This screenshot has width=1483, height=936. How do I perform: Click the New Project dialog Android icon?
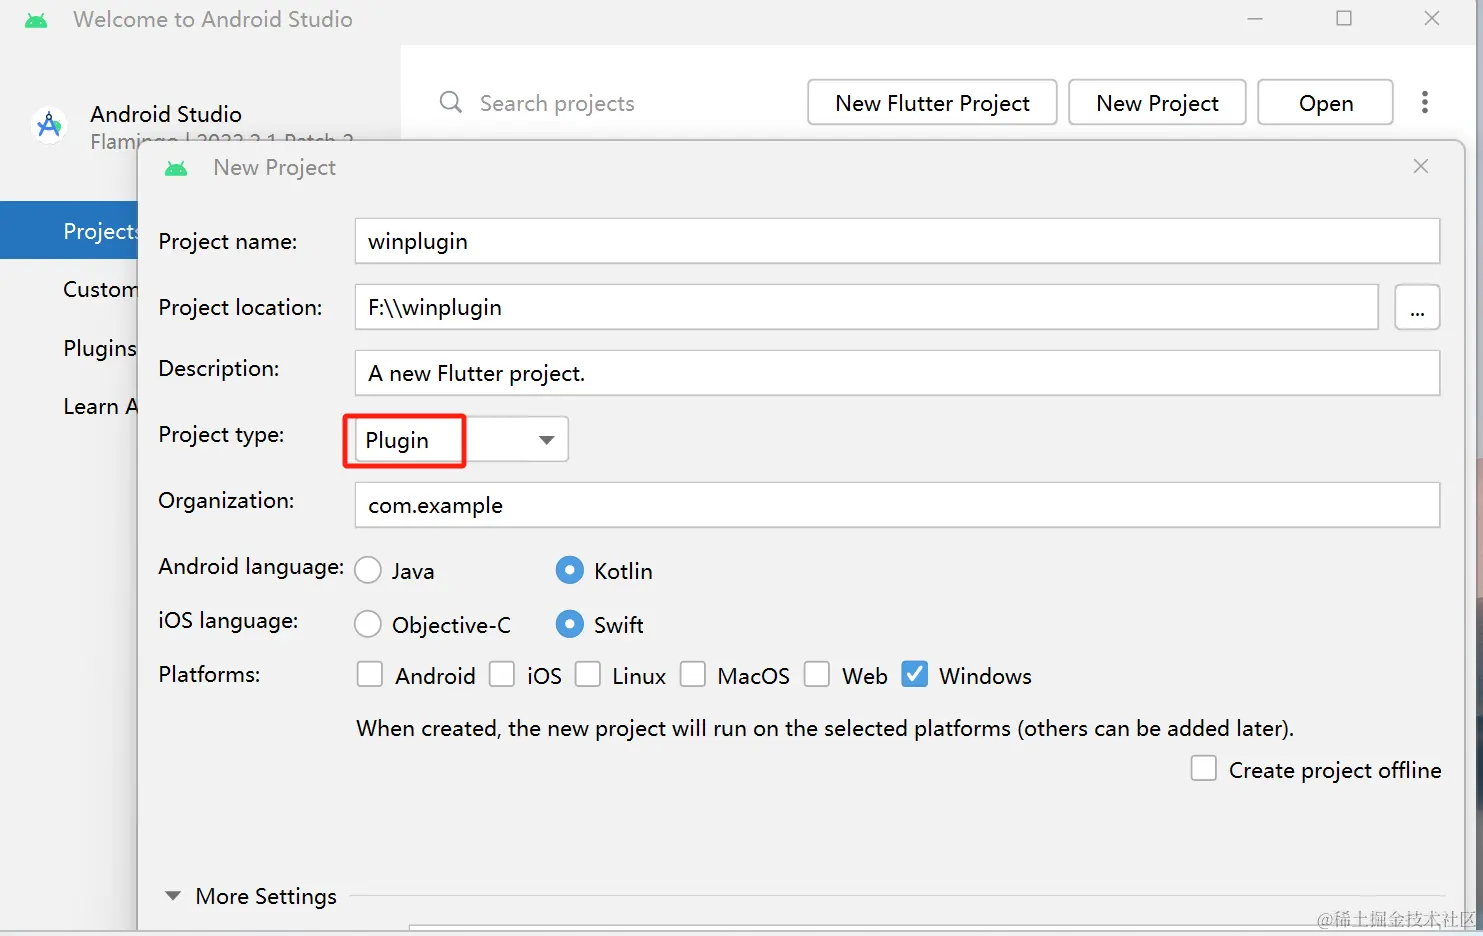(176, 168)
